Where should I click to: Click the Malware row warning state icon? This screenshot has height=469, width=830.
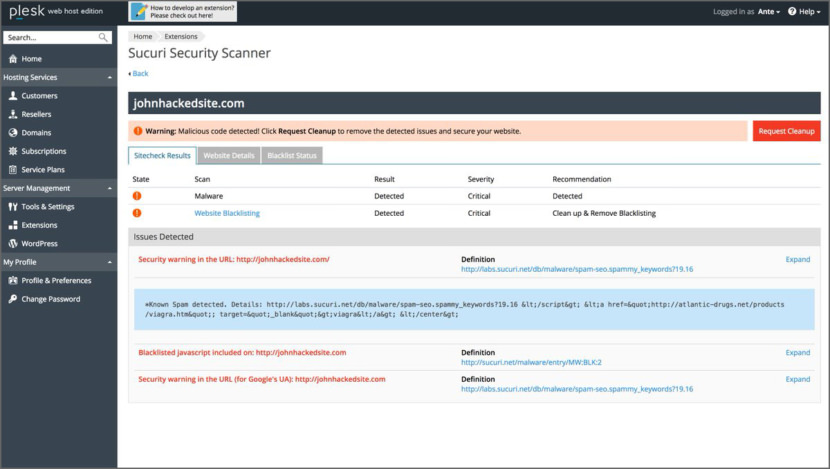click(137, 196)
